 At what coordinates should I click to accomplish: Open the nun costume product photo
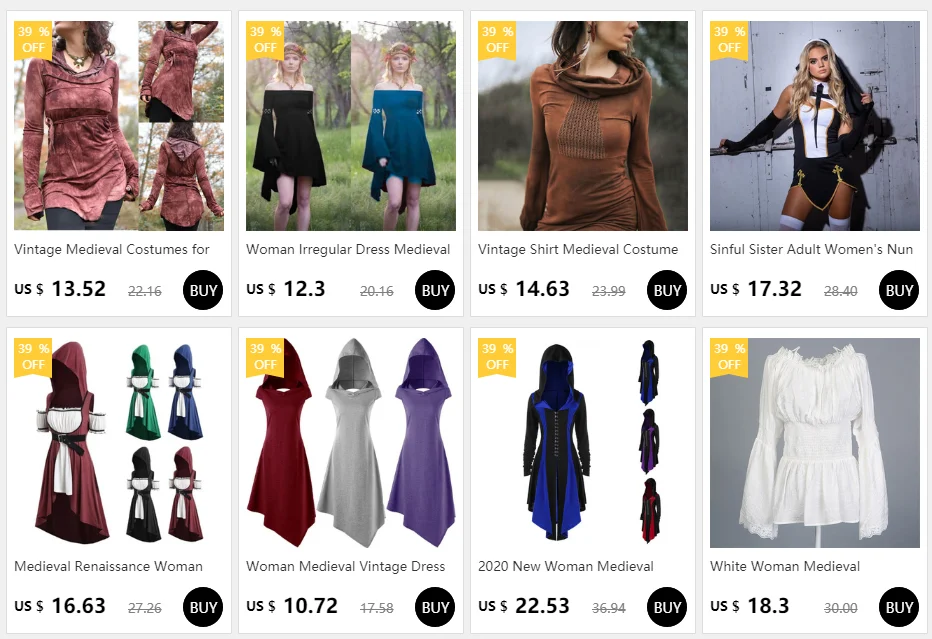[x=814, y=126]
